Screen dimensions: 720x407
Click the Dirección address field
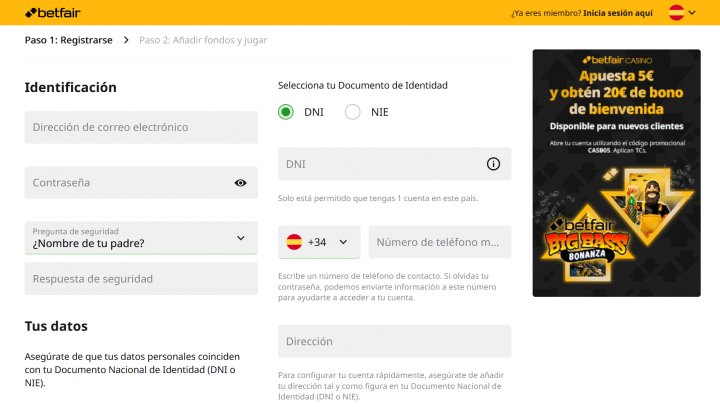pyautogui.click(x=394, y=341)
